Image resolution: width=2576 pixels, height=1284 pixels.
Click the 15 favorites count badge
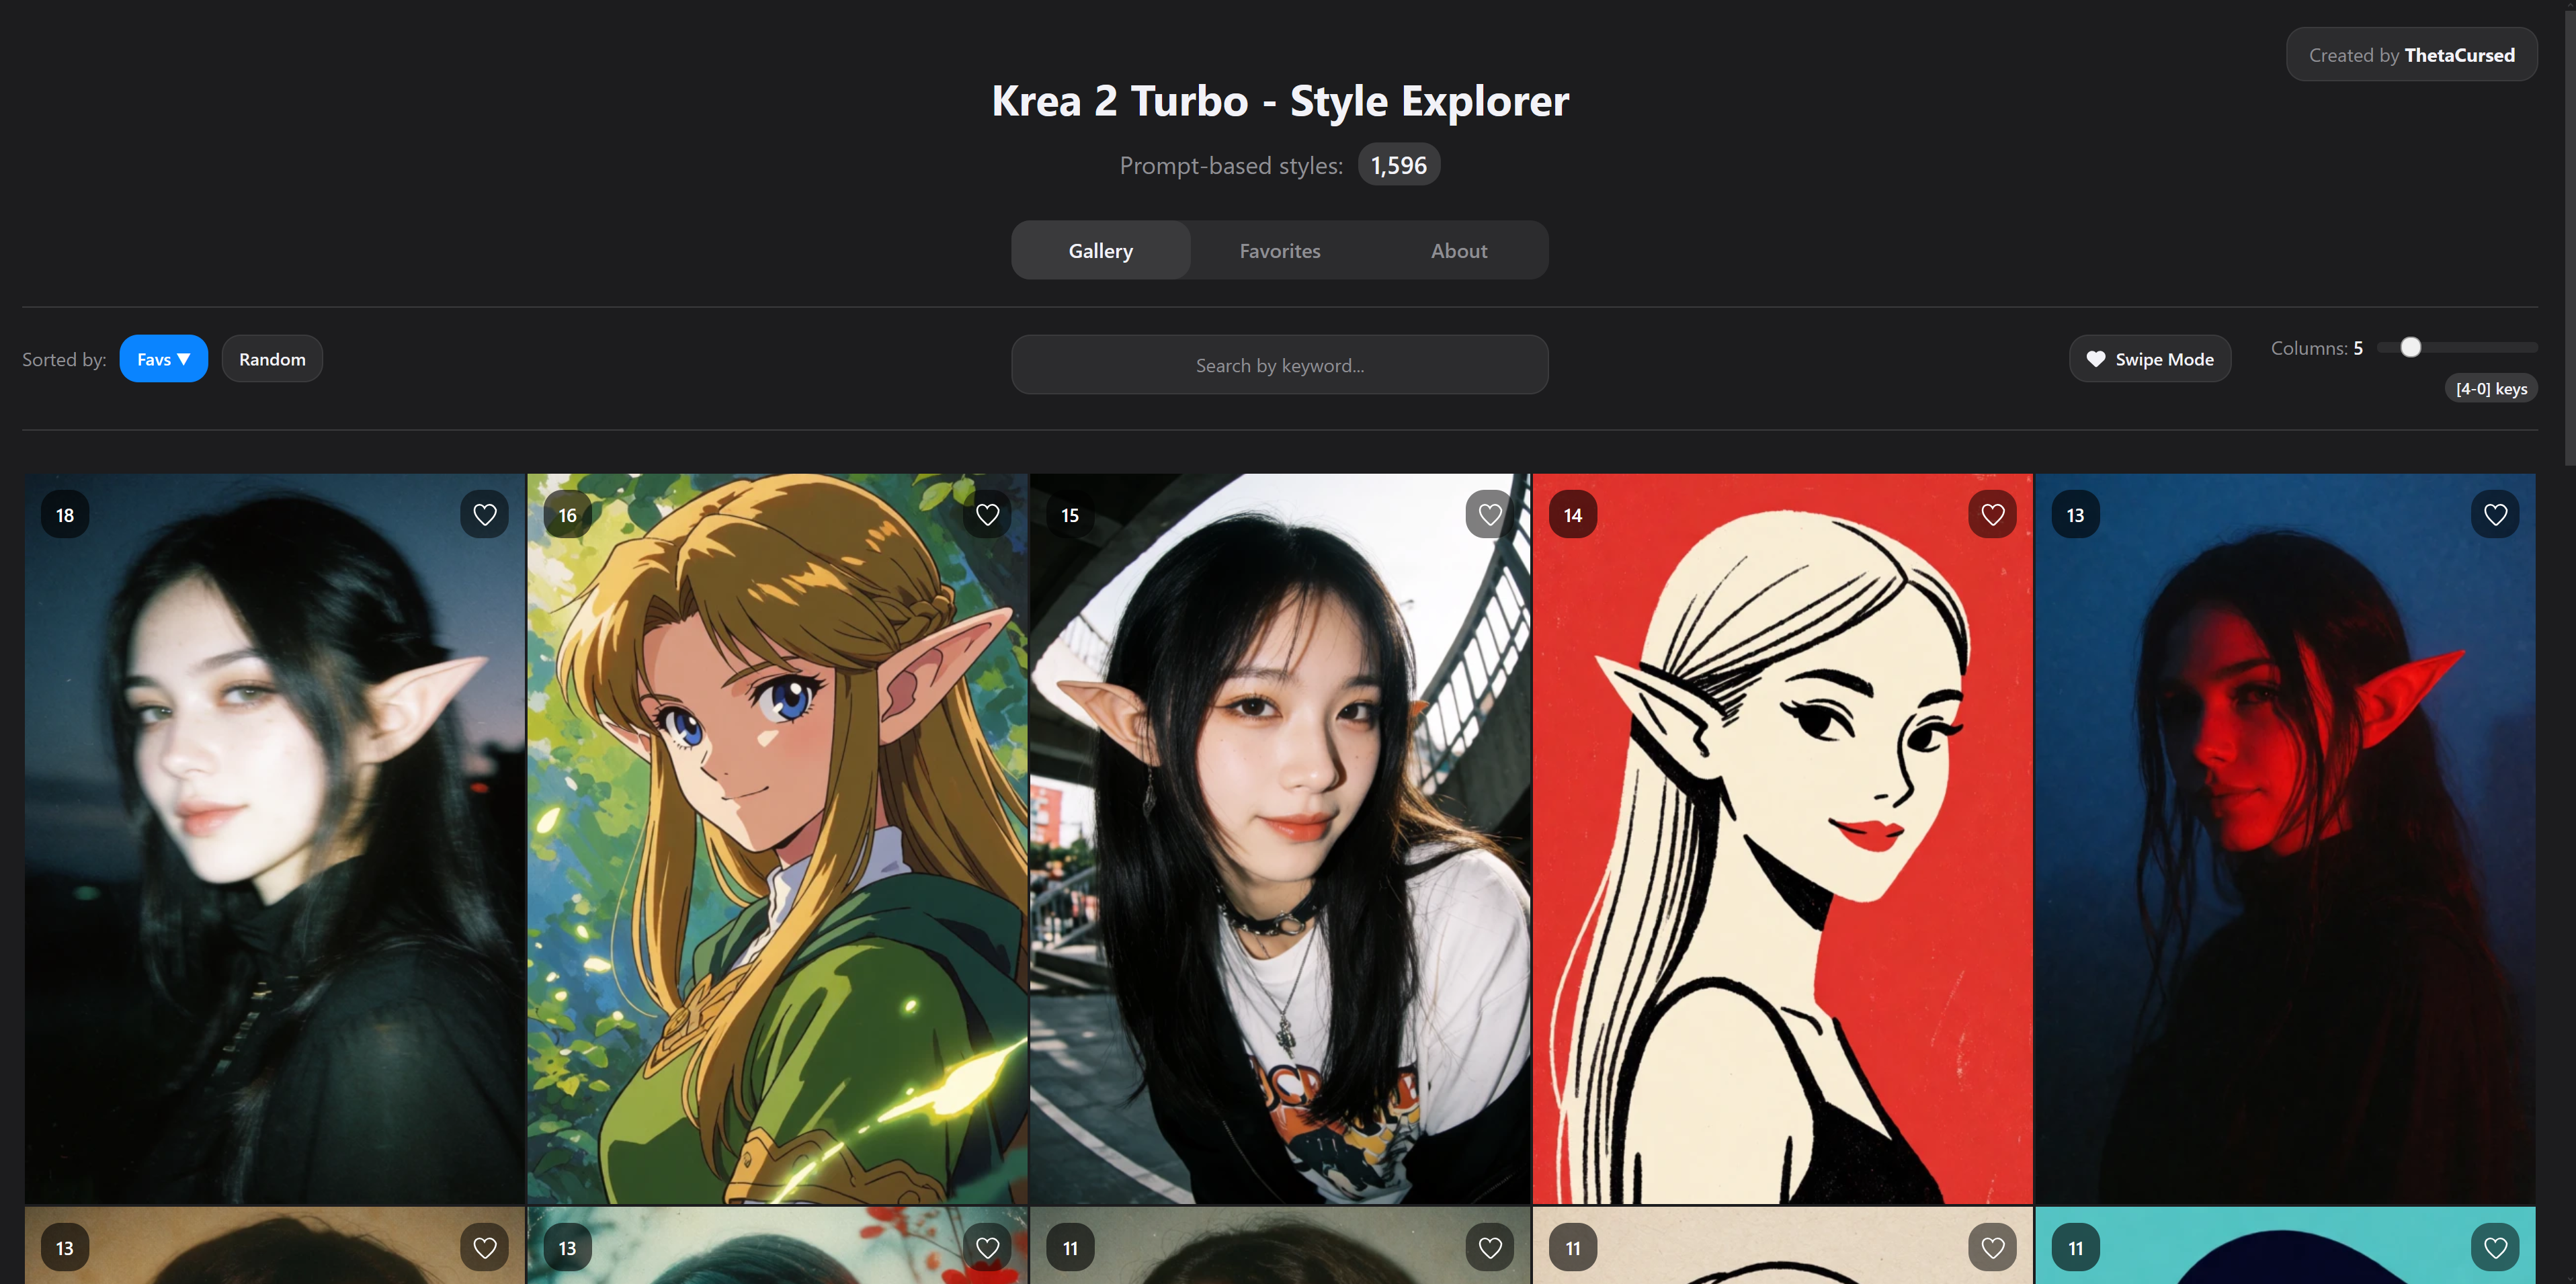1070,515
